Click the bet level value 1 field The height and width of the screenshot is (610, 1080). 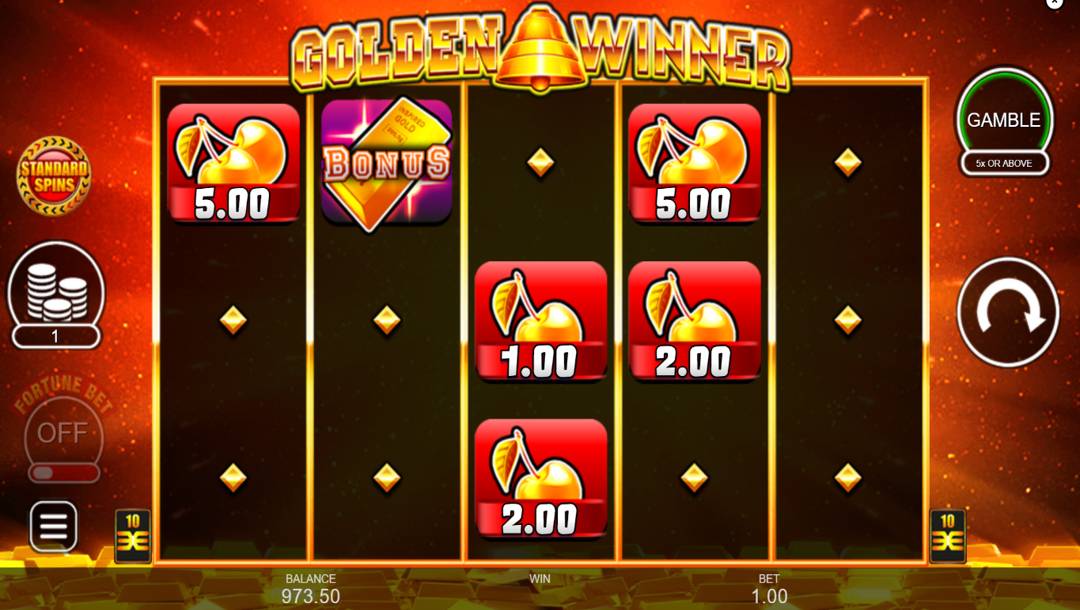pos(56,336)
